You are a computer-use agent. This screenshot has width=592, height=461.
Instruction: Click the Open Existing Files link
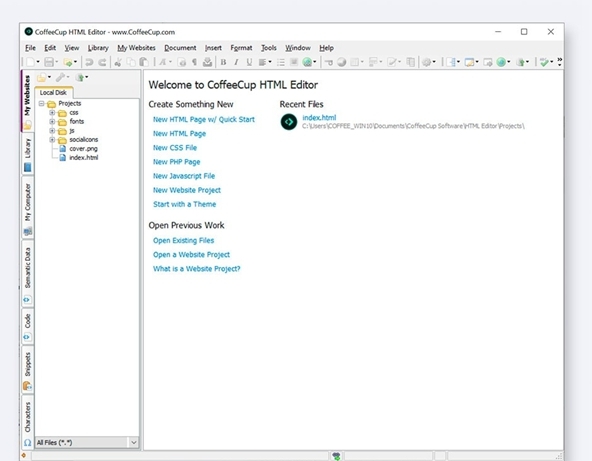(x=183, y=241)
